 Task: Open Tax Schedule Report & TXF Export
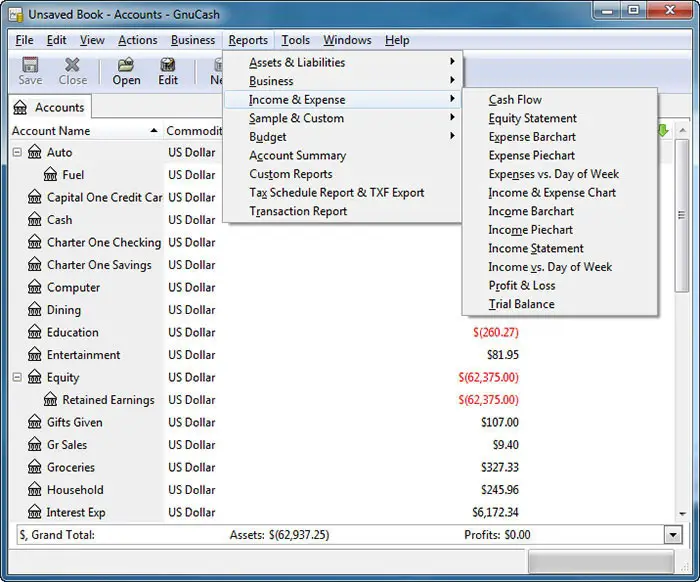(343, 192)
